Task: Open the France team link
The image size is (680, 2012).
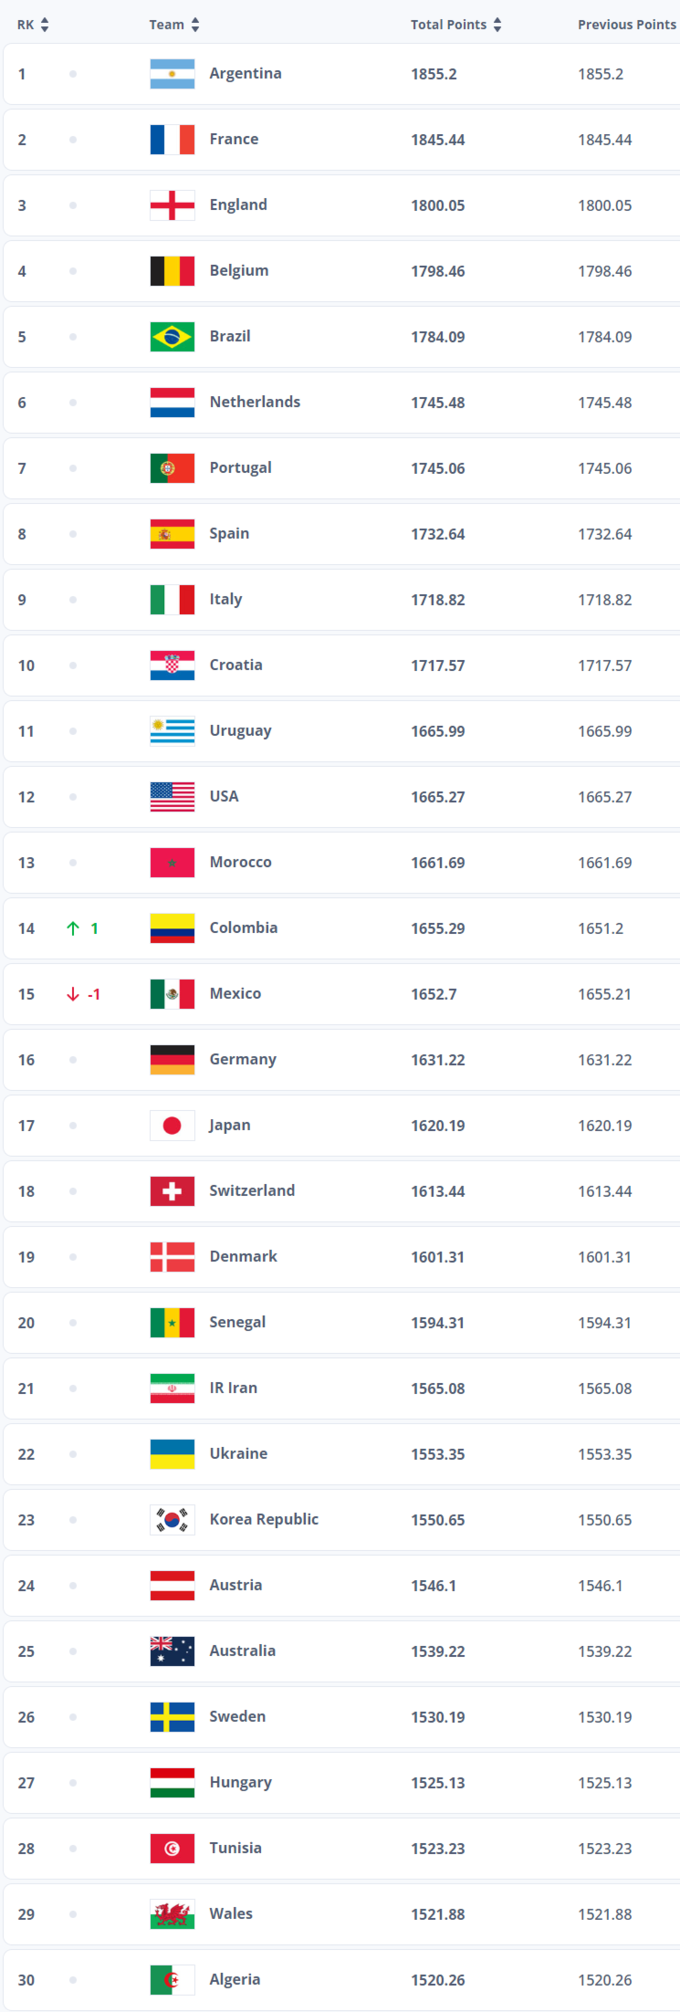Action: [x=234, y=139]
